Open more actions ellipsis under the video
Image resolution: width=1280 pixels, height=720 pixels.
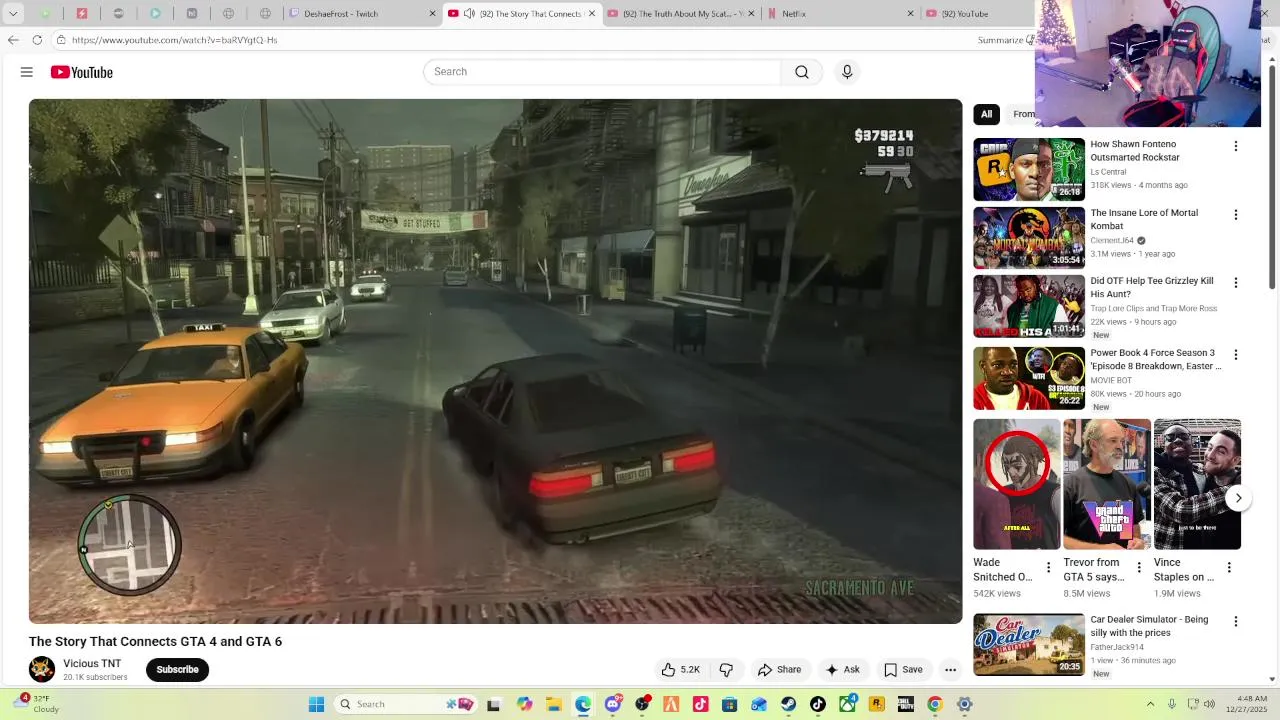click(x=951, y=670)
